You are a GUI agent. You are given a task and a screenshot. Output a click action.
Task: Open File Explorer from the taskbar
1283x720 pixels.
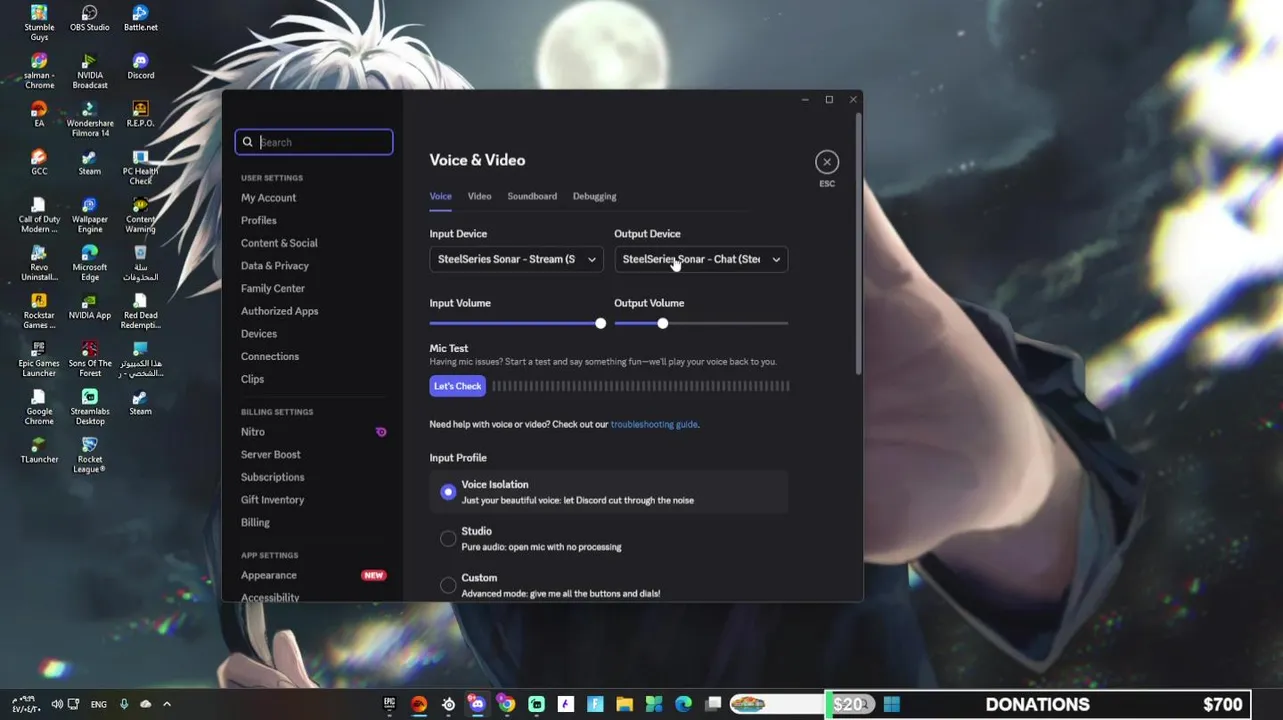click(x=624, y=704)
